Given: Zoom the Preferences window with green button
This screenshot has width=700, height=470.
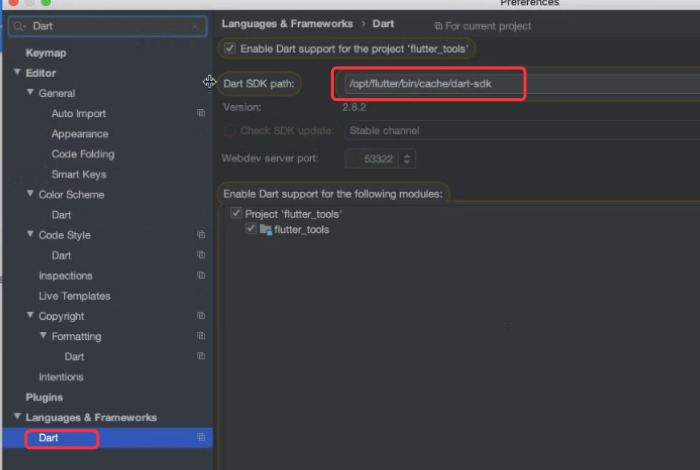Looking at the screenshot, I should click(46, 2).
